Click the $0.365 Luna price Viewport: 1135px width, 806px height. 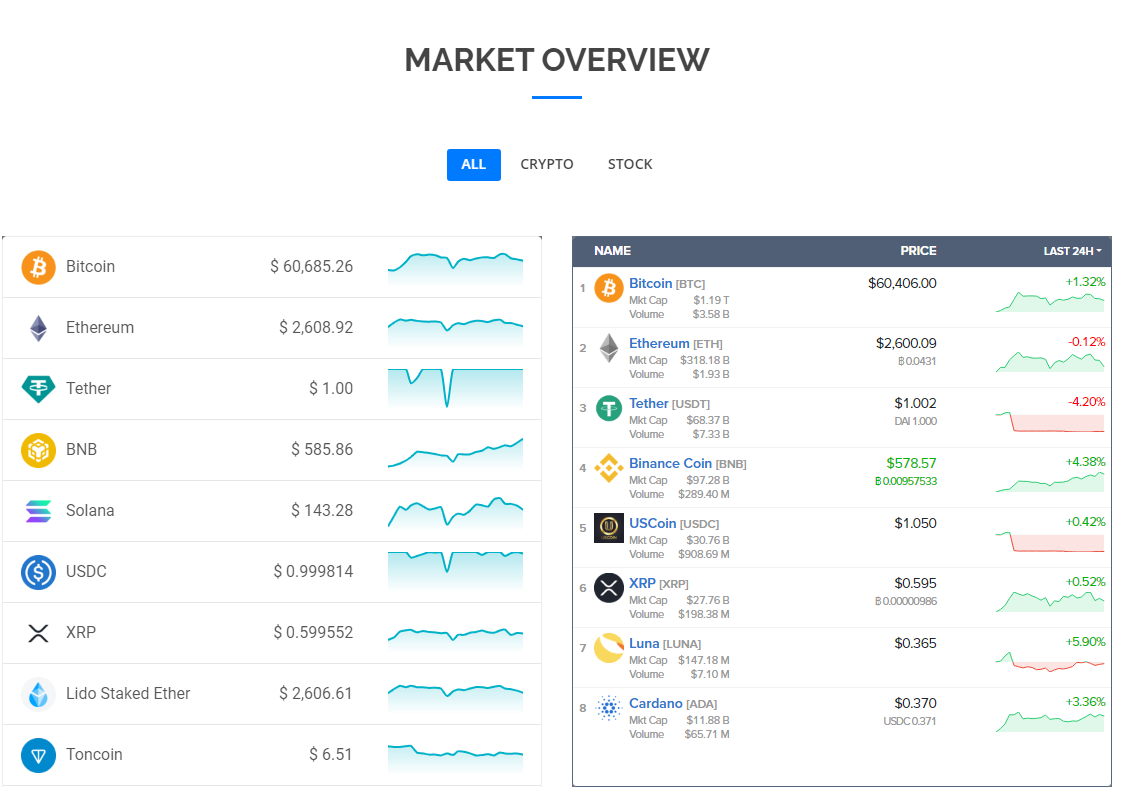point(915,644)
